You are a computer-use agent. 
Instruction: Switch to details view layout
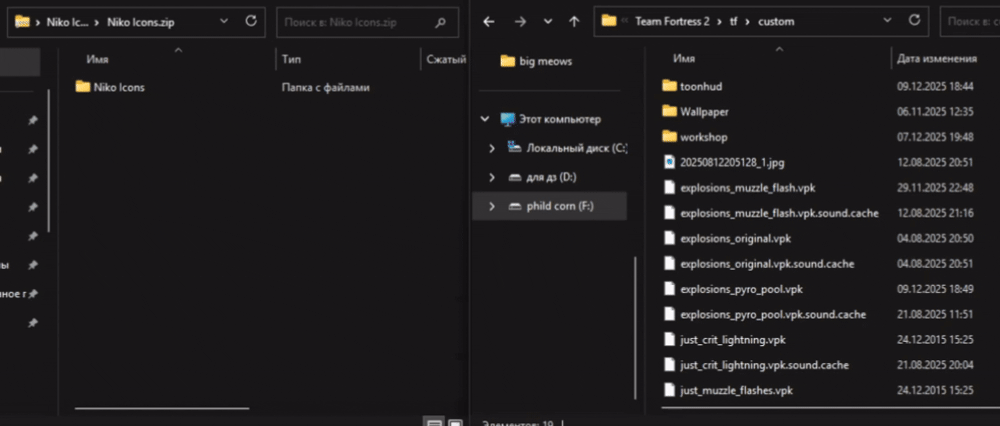click(435, 423)
